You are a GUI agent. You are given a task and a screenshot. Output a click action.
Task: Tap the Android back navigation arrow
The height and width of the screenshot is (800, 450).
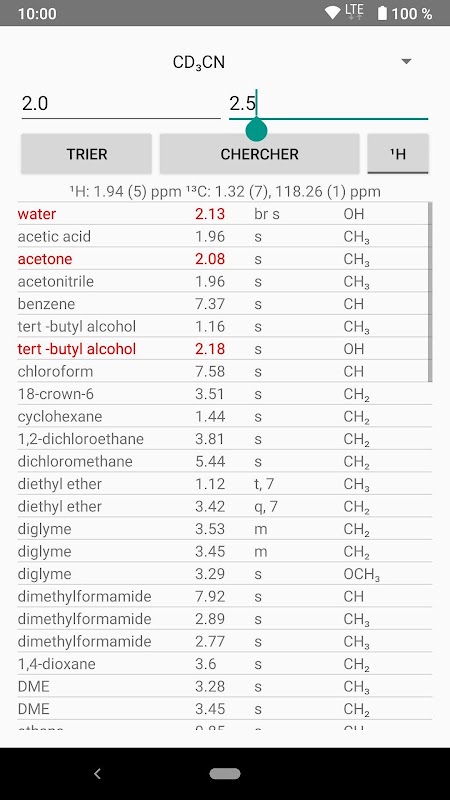[x=97, y=773]
